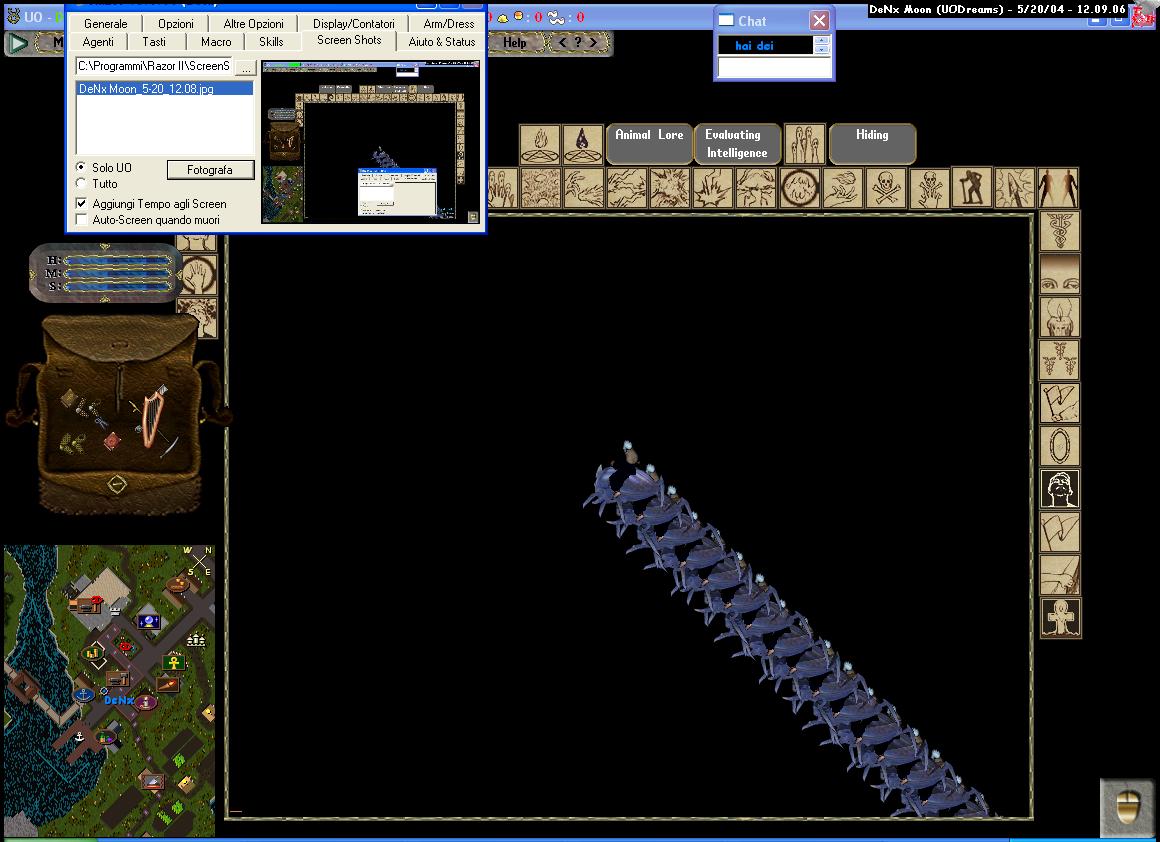1160x842 pixels.
Task: Close the Chat window
Action: (x=819, y=21)
